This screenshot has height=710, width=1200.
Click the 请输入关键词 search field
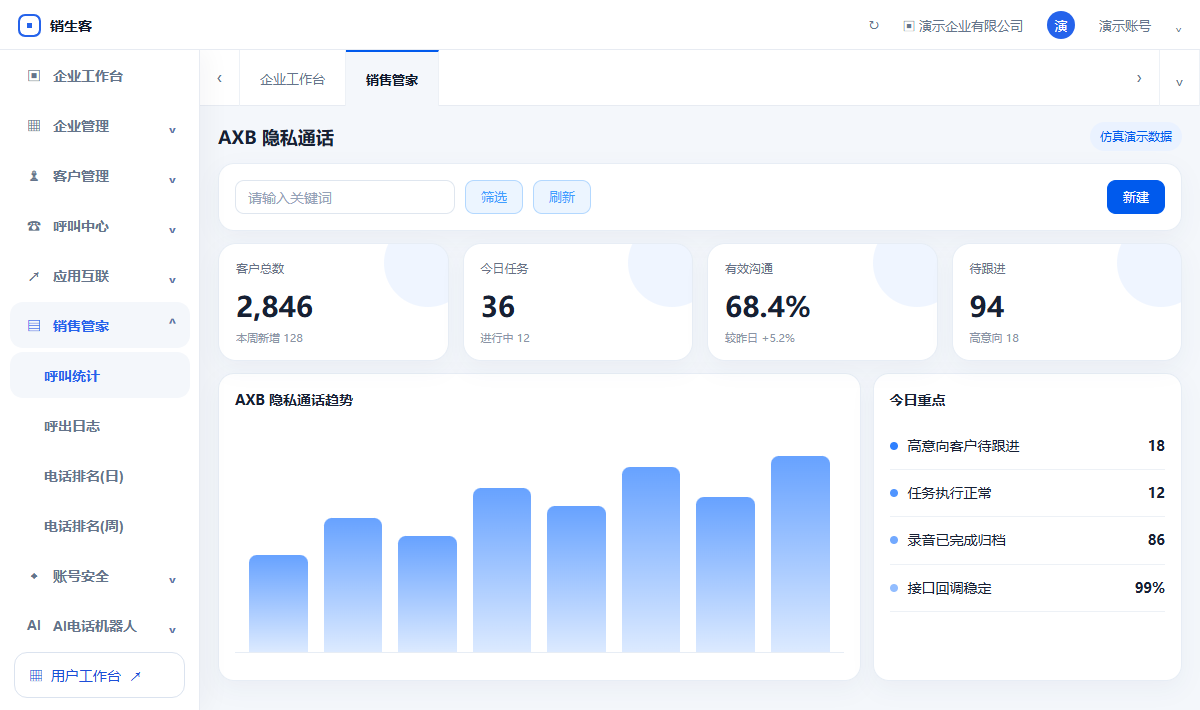(345, 197)
